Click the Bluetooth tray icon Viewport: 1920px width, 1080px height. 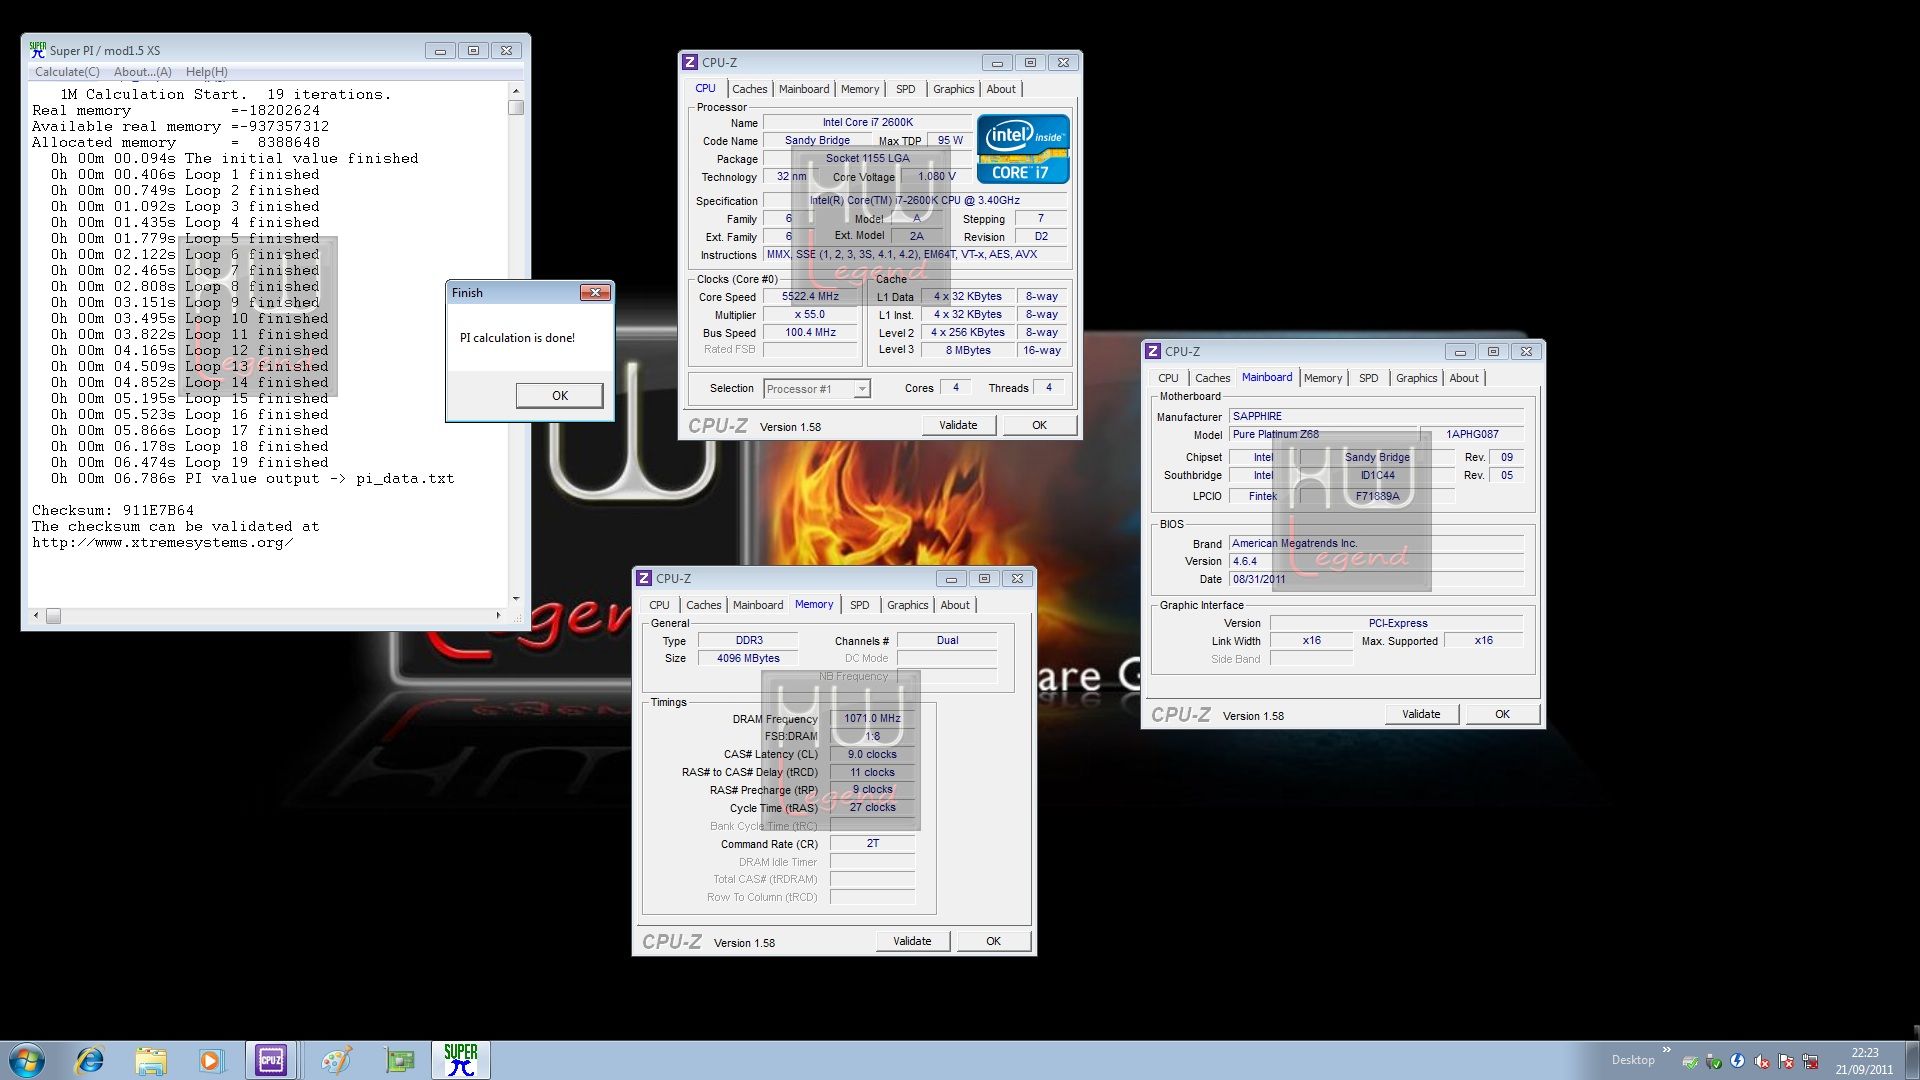tap(1737, 1061)
